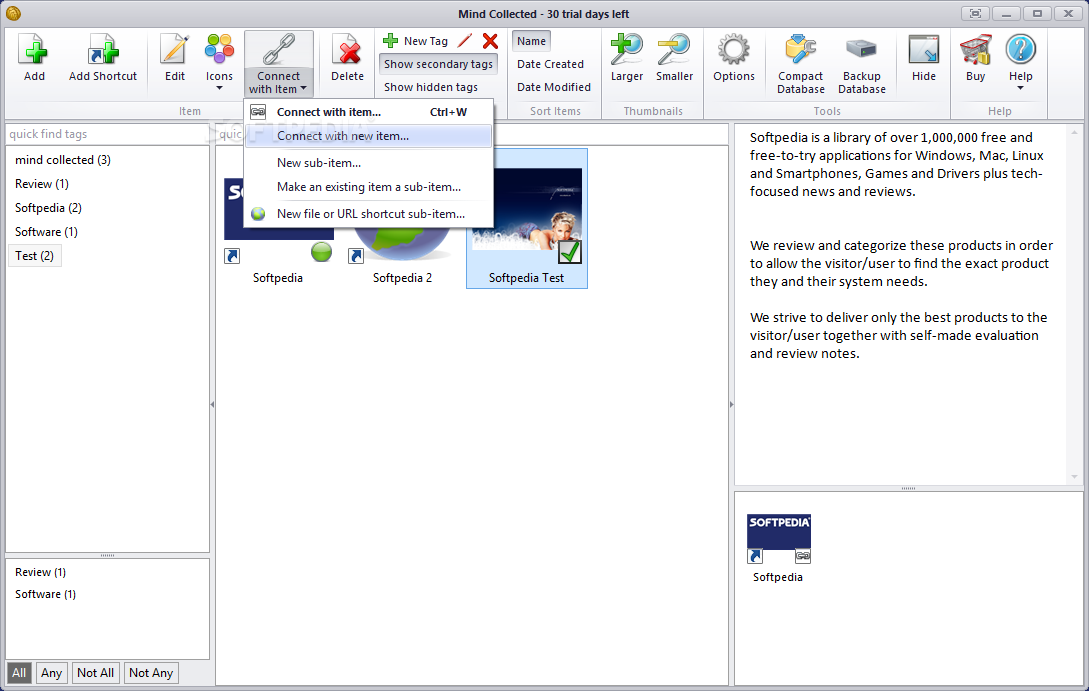This screenshot has height=691, width=1089.
Task: Click the description panel scroll down arrow
Action: [1074, 477]
